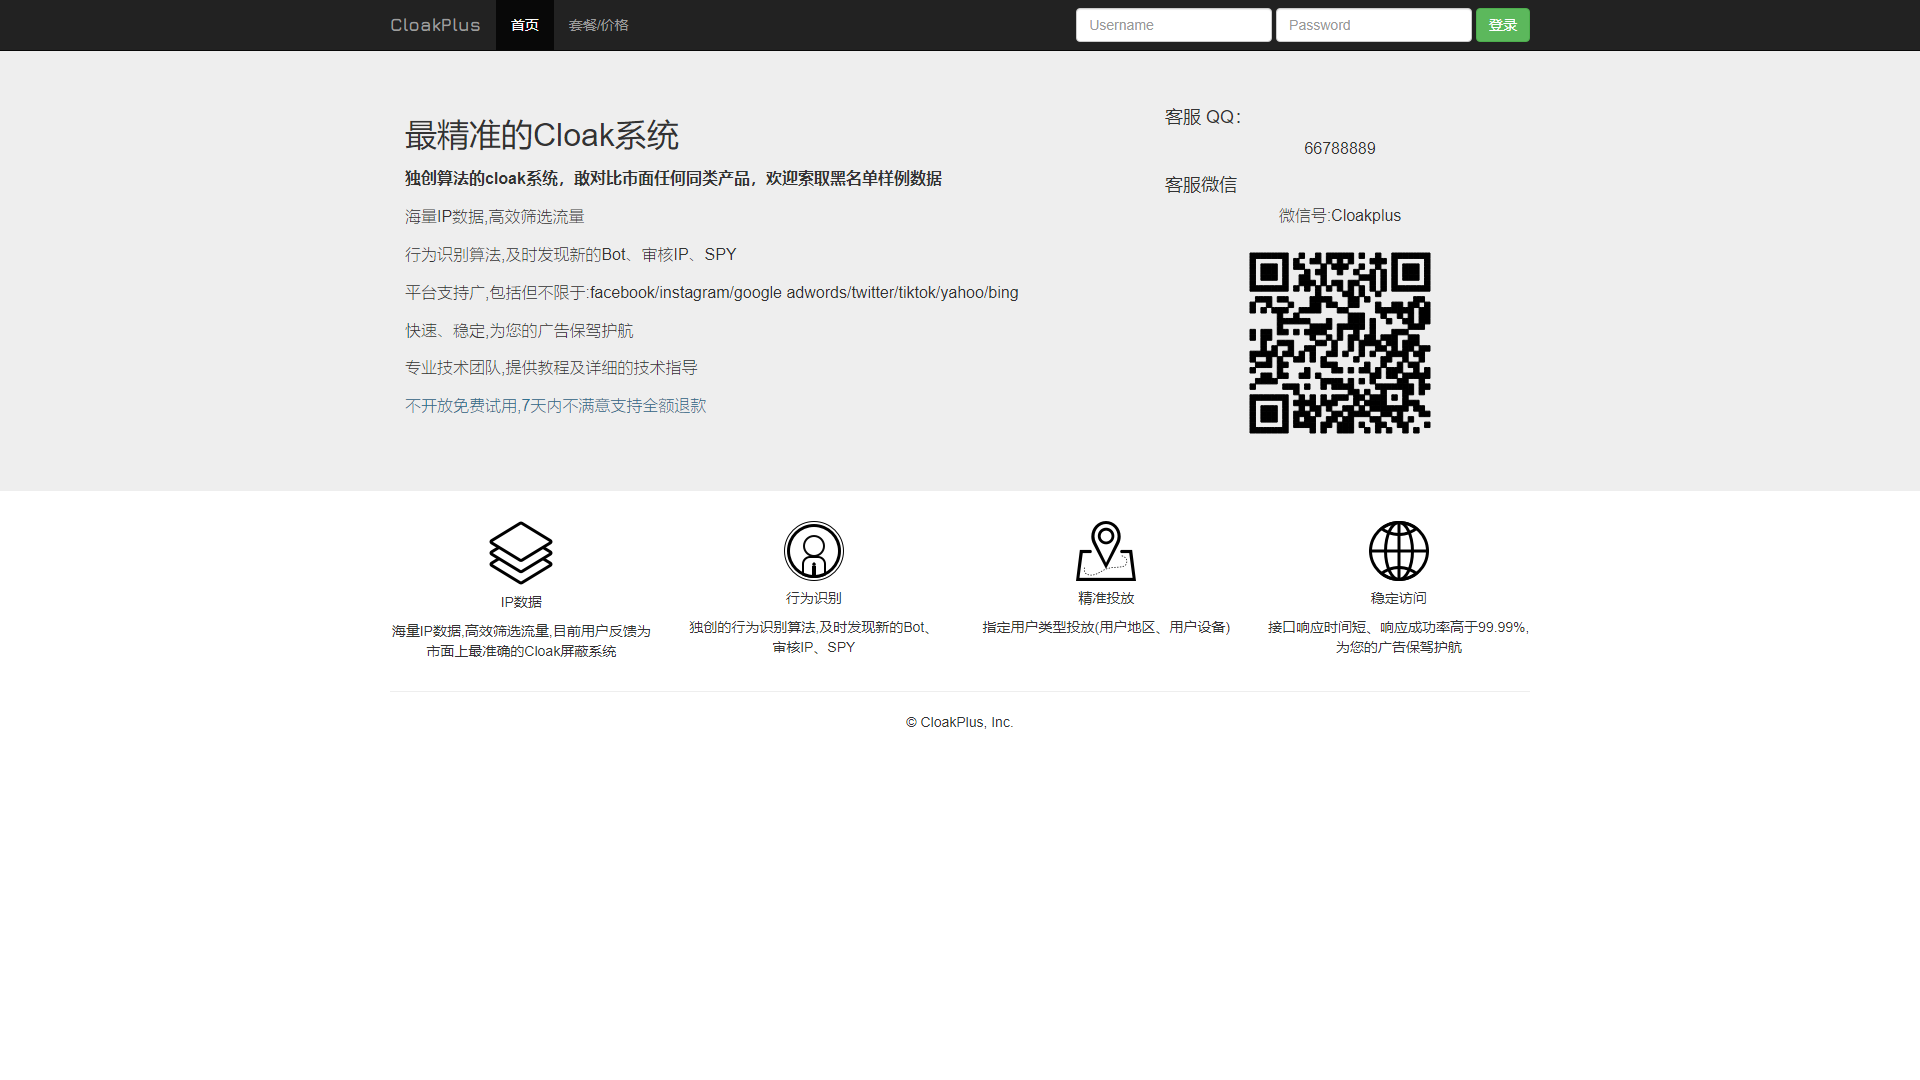Click the 最精准的Cloak系统 headline
This screenshot has width=1920, height=1080.
pyautogui.click(x=541, y=135)
